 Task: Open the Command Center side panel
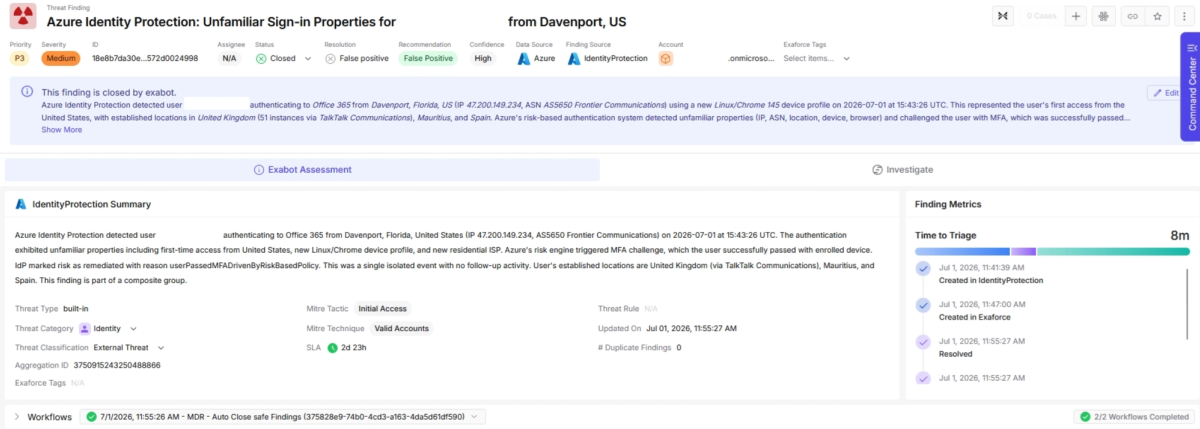(1190, 86)
